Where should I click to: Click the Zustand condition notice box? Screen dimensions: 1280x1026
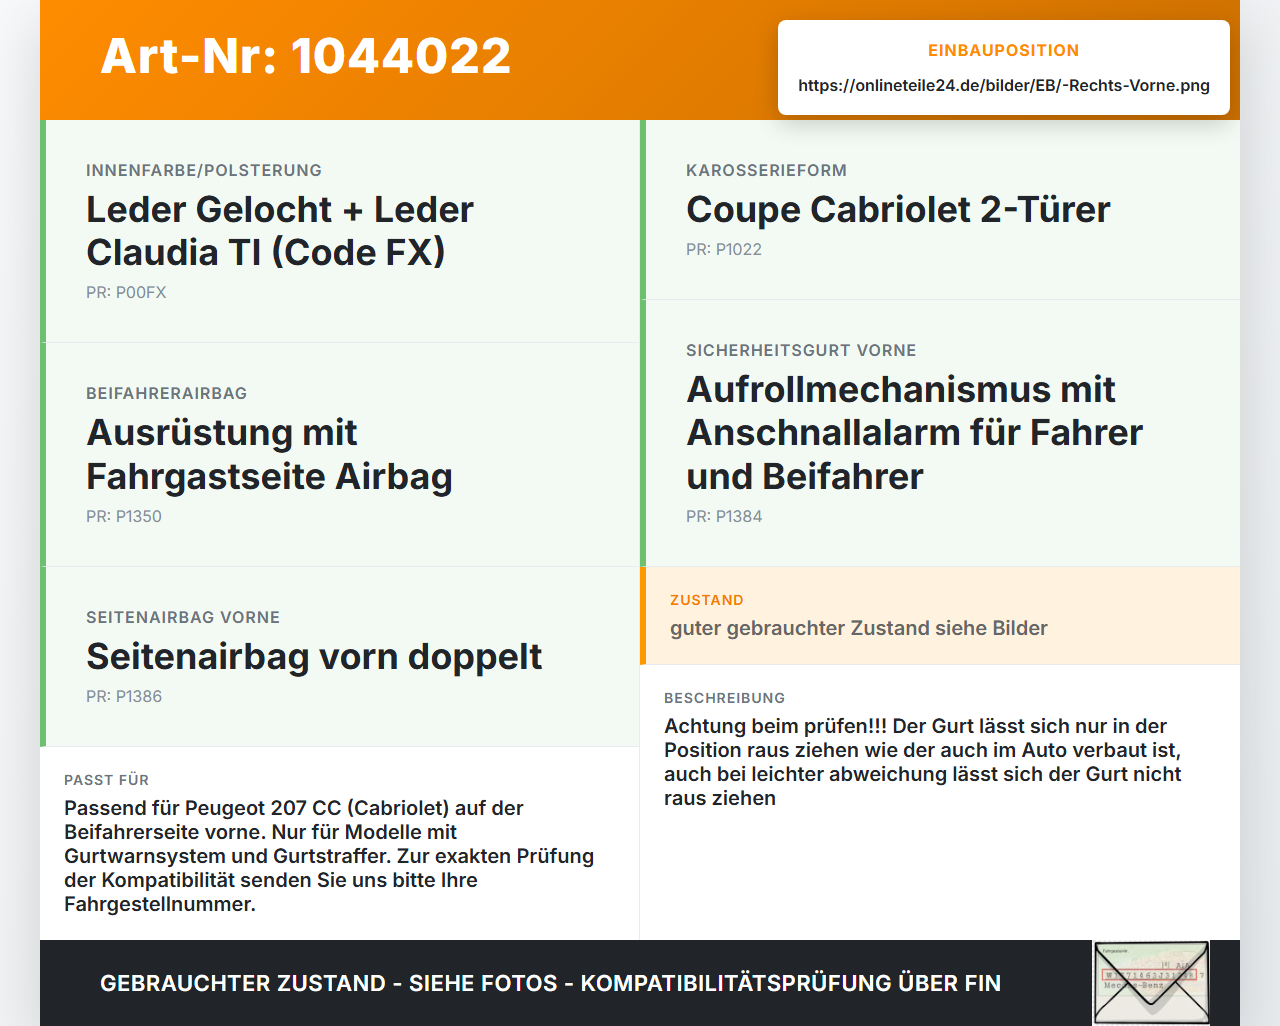click(940, 616)
